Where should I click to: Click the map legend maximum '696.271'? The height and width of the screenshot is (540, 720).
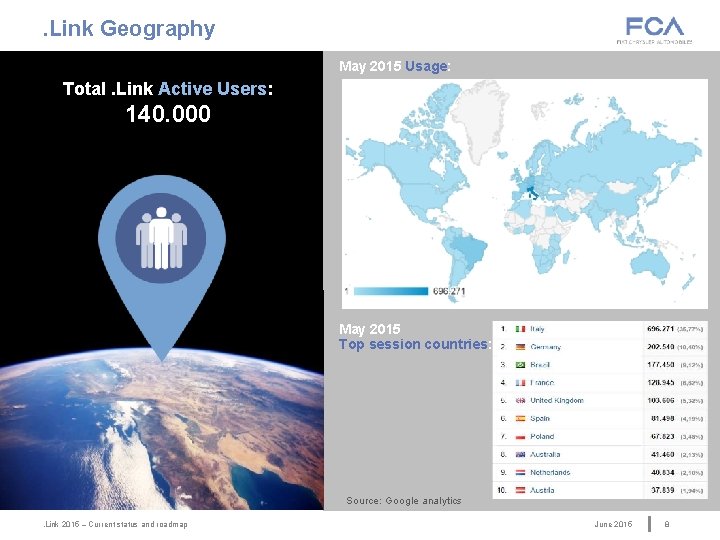point(449,291)
